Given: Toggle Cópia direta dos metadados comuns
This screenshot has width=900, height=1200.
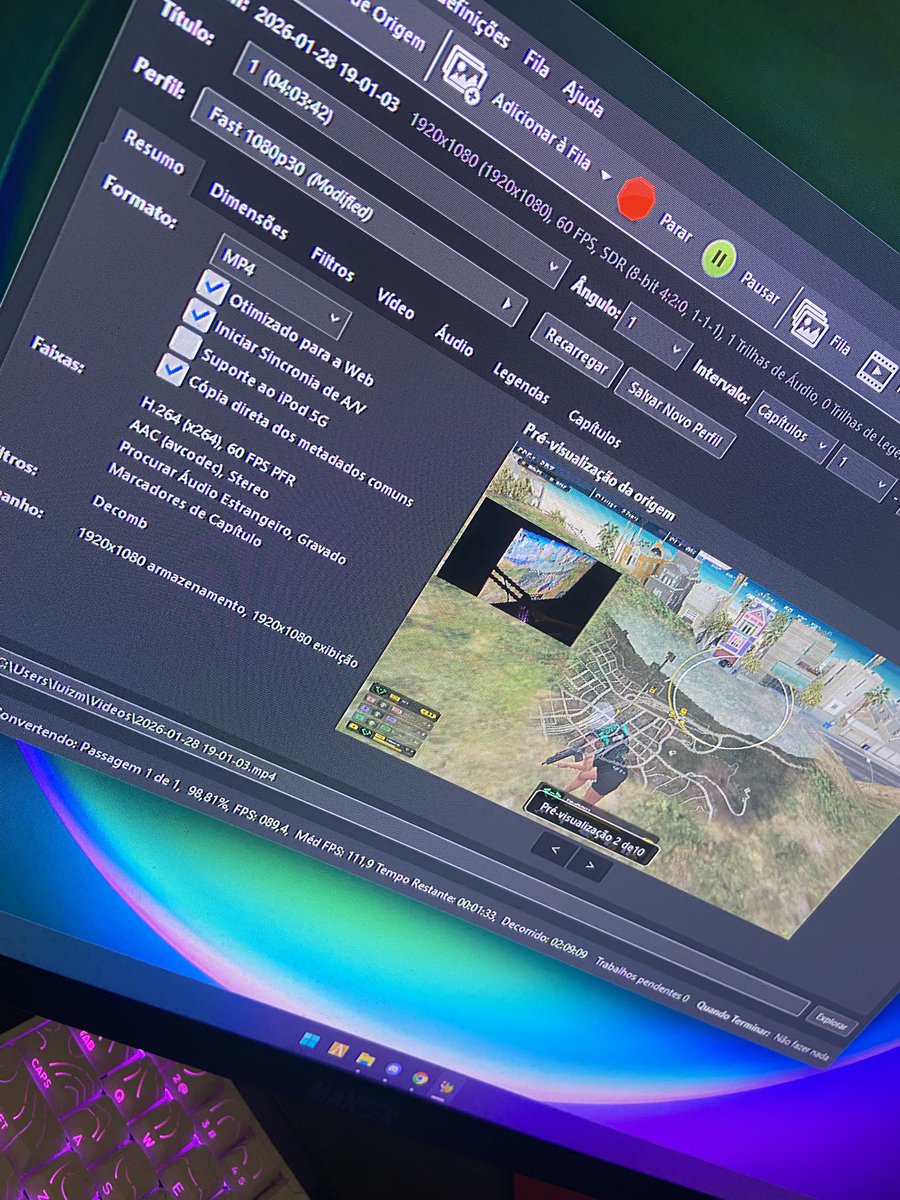Looking at the screenshot, I should [171, 370].
